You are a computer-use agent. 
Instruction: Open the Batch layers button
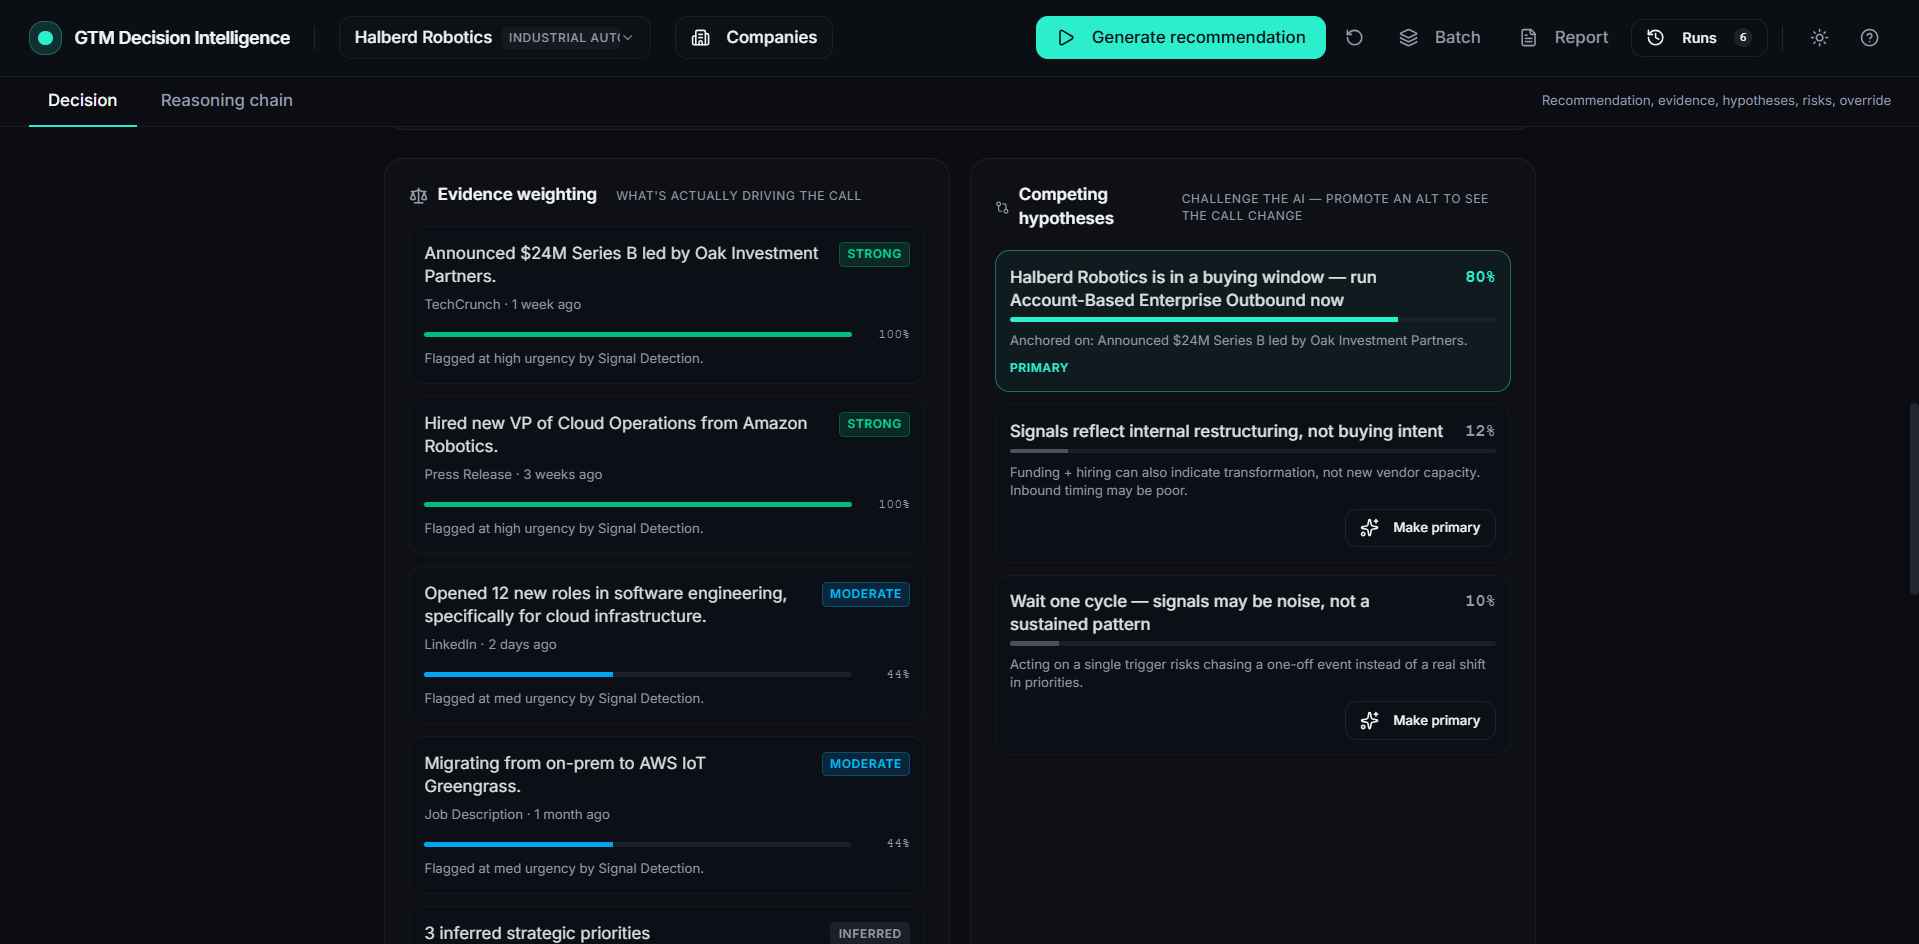[1440, 38]
